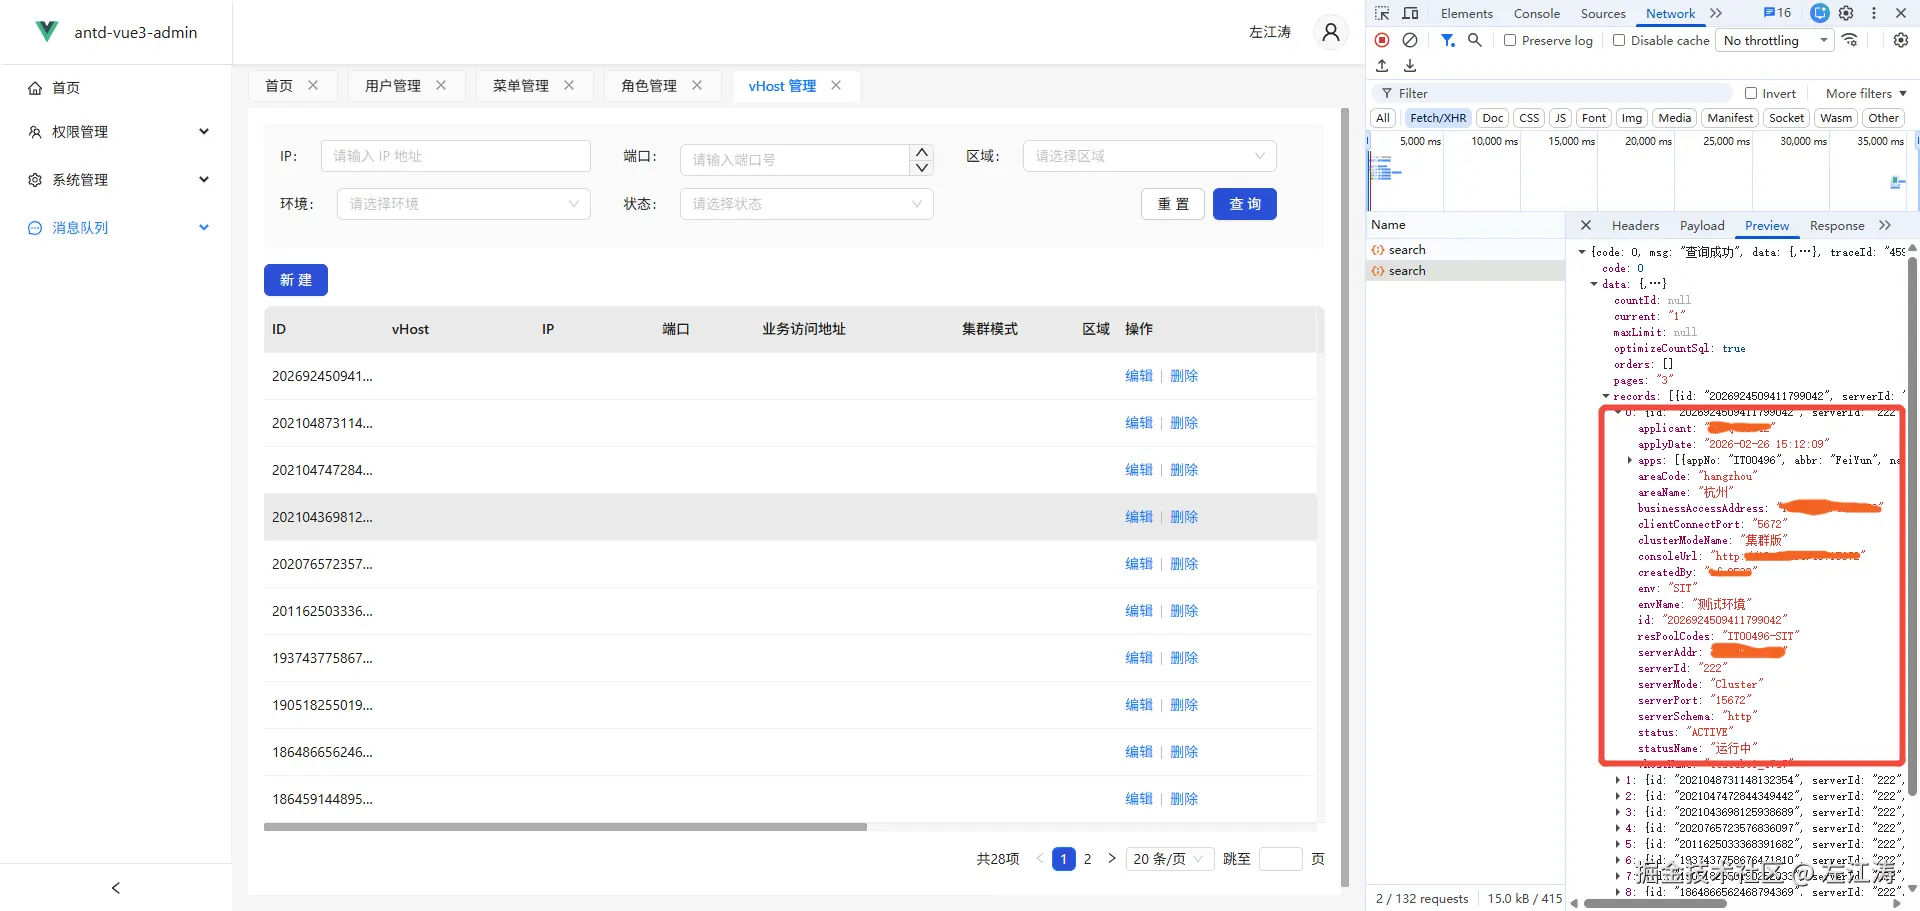
Task: Toggle the Fetch/XHR type filter
Action: tap(1438, 118)
